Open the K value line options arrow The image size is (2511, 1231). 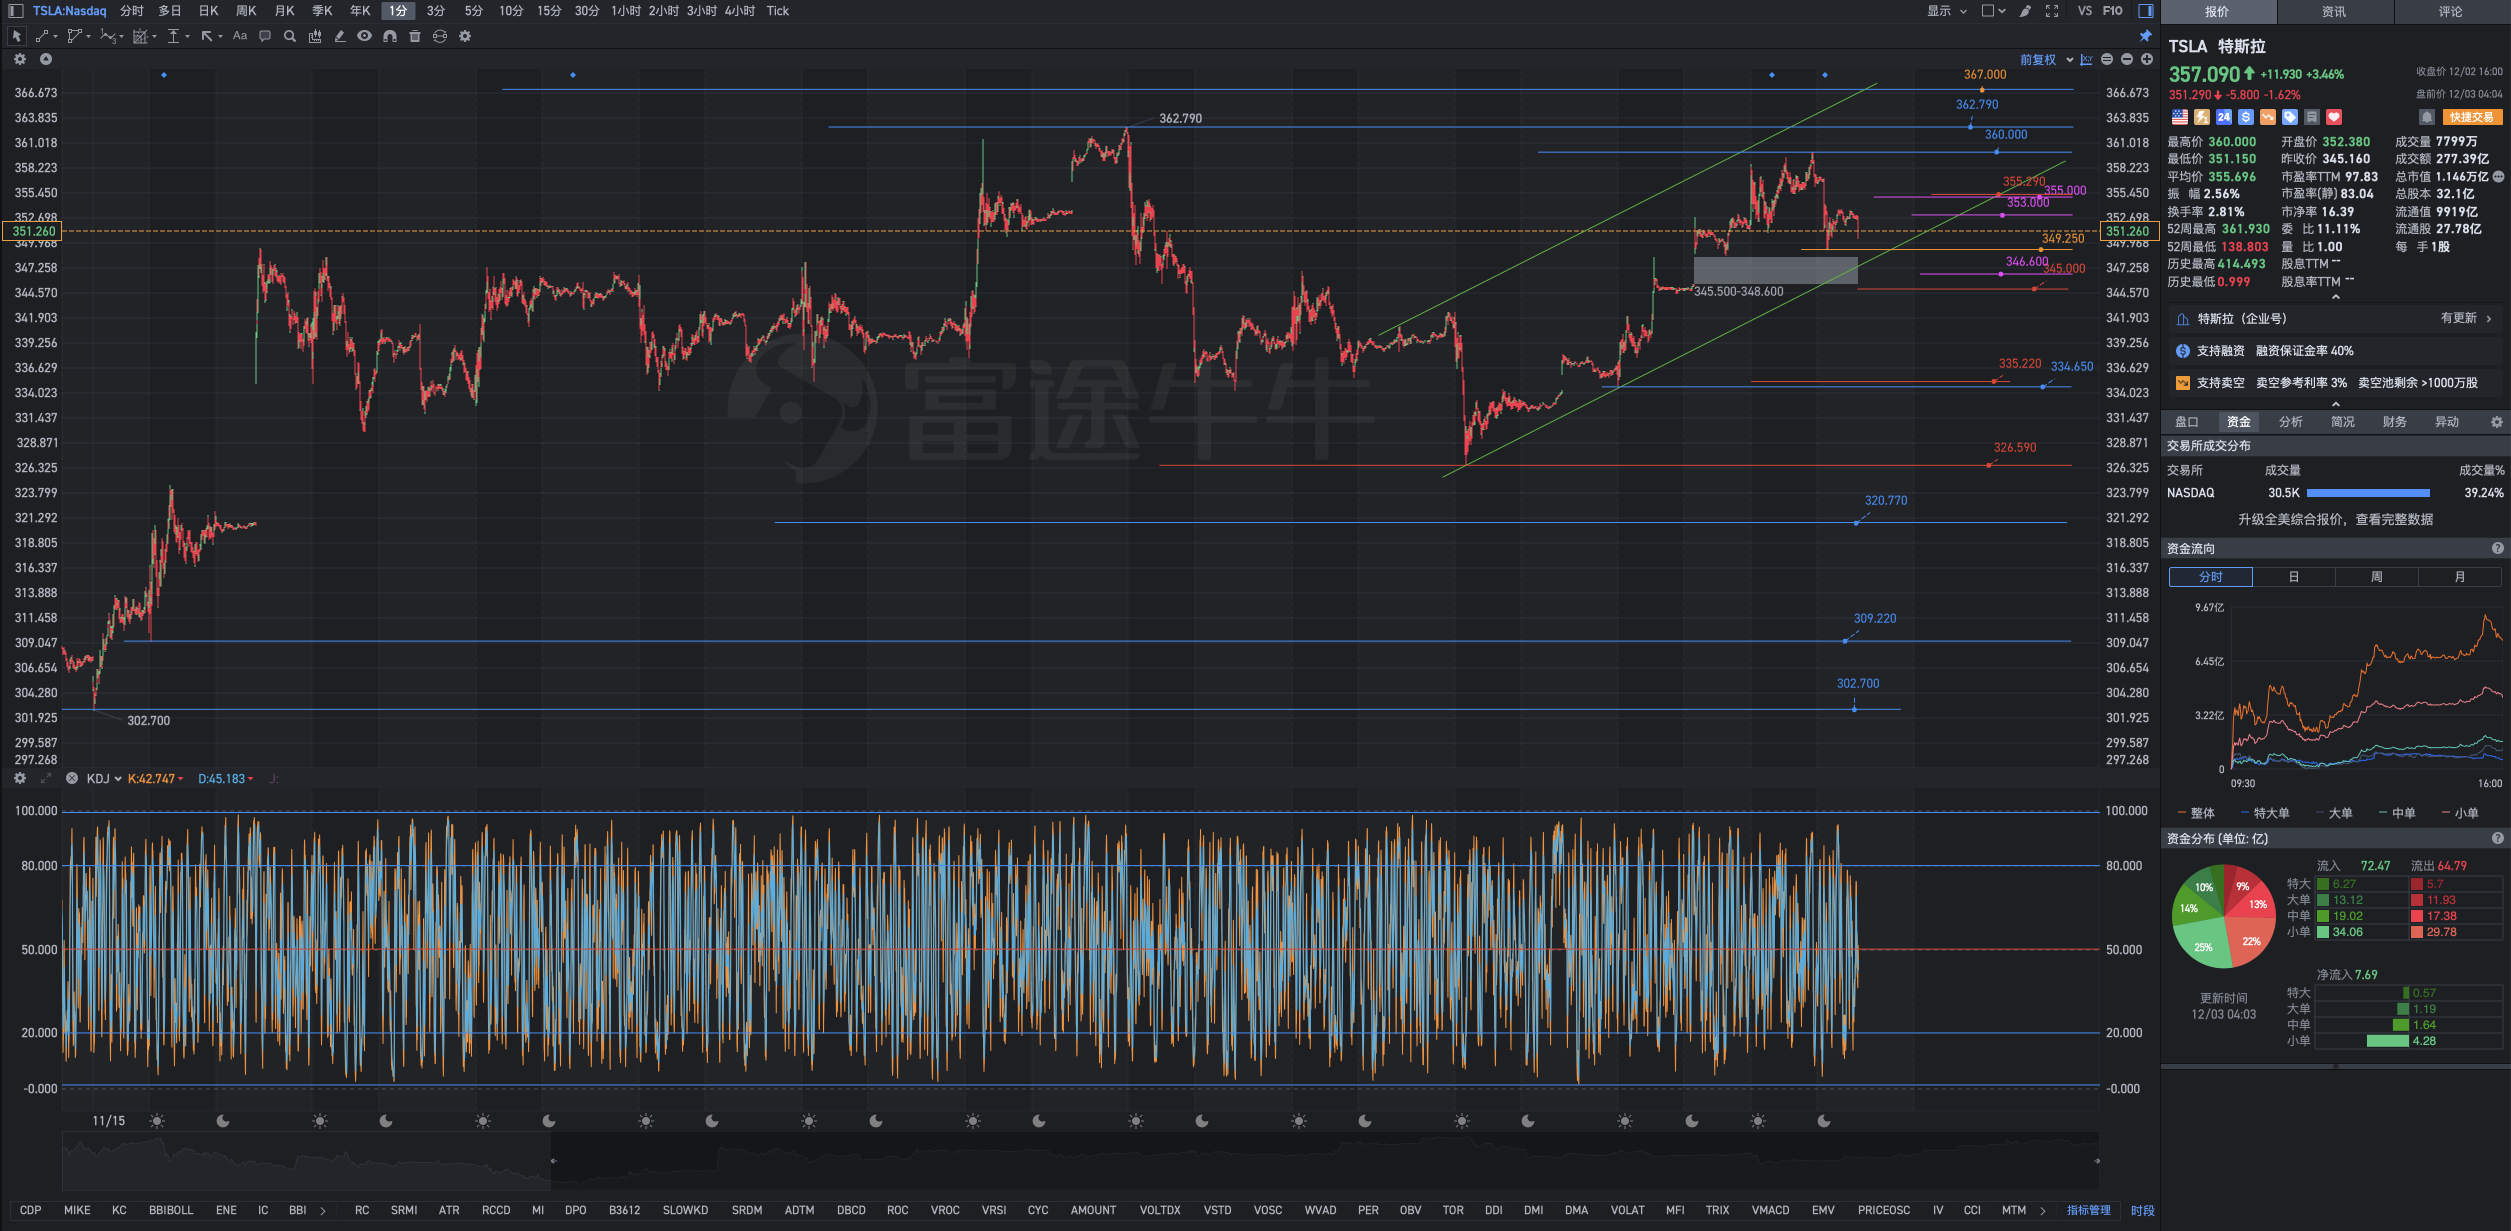click(x=181, y=779)
